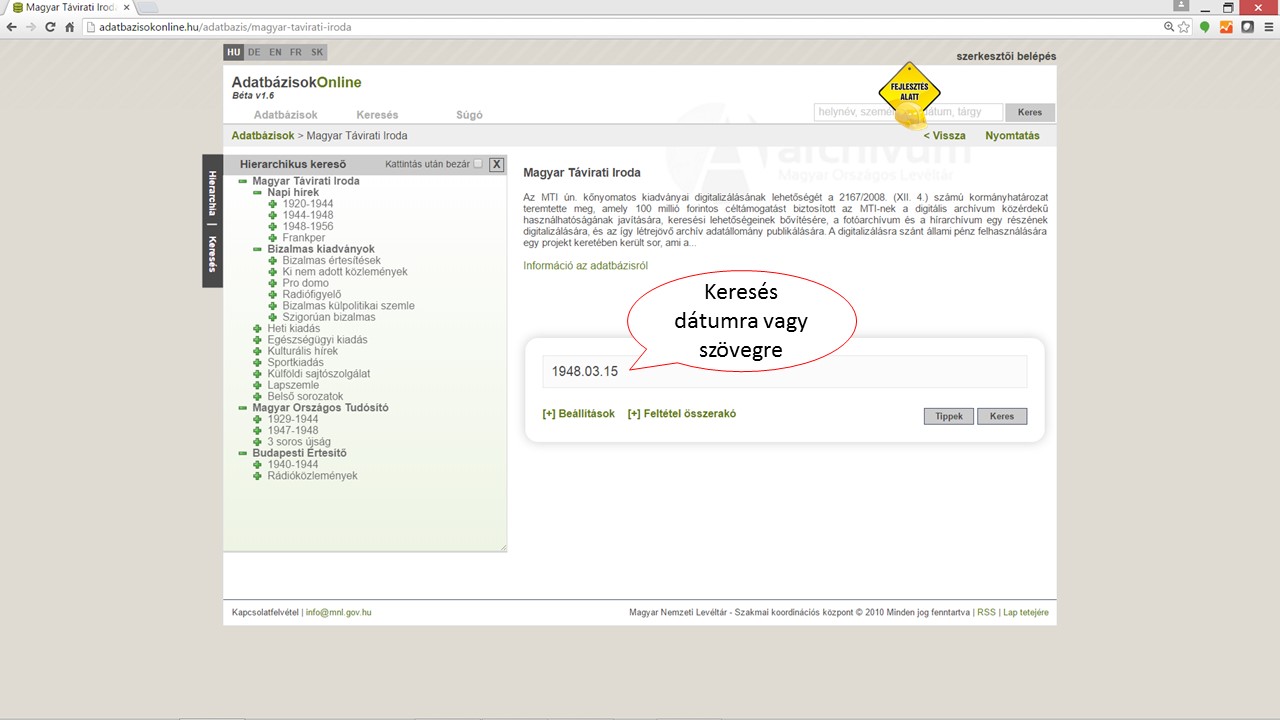
Task: Open the Súgó menu
Action: click(x=469, y=115)
